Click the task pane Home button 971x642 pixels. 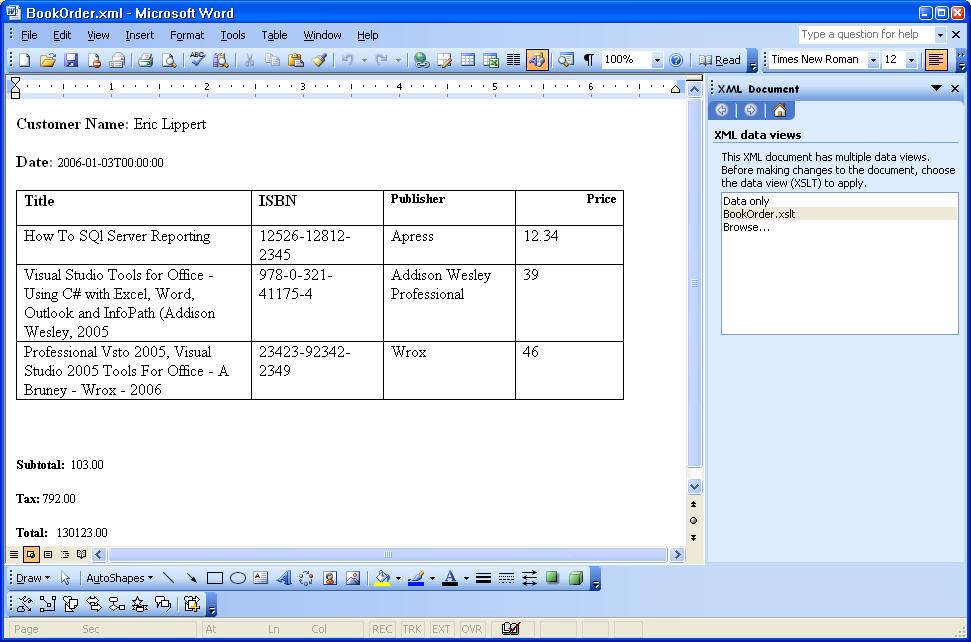[780, 110]
